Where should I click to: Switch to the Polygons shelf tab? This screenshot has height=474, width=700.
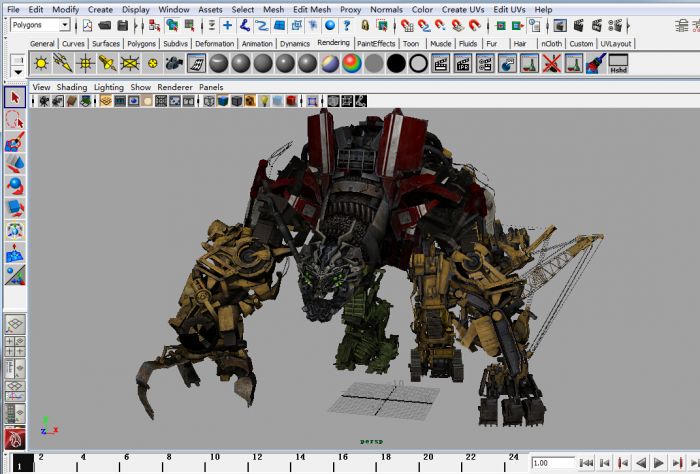[x=142, y=44]
